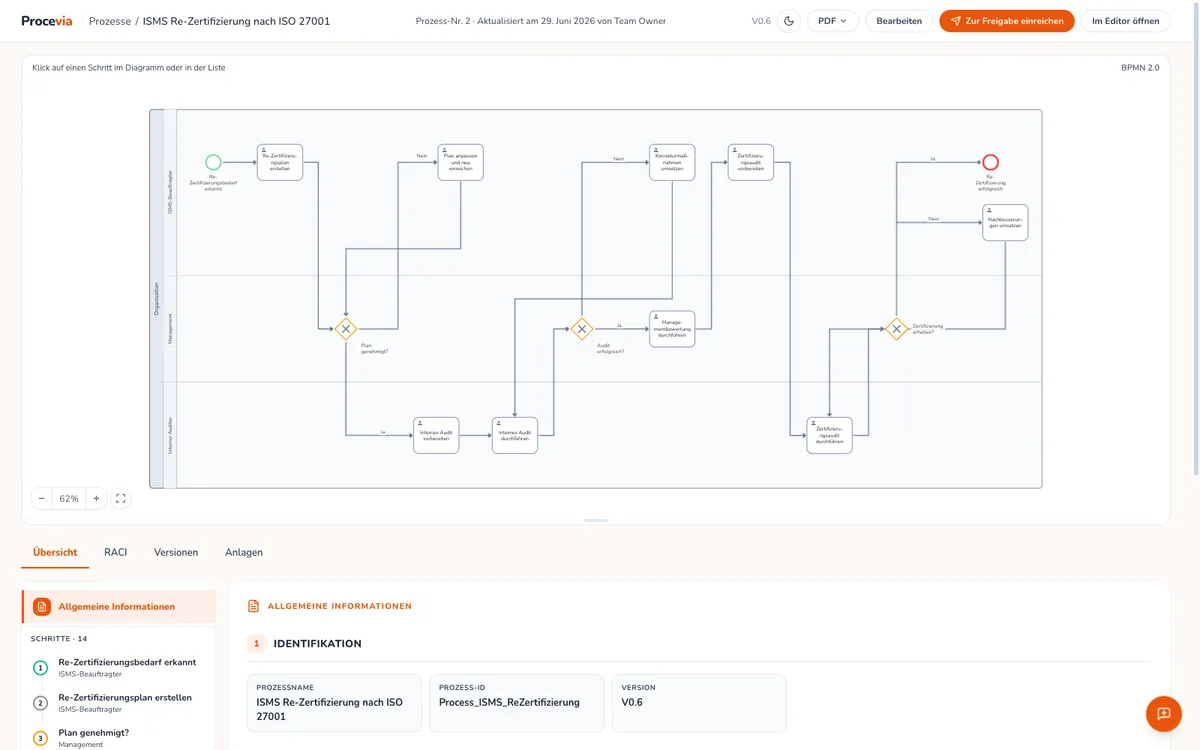The image size is (1200, 750).
Task: Select the 'Internes Audit durchführen' task box
Action: coord(515,435)
